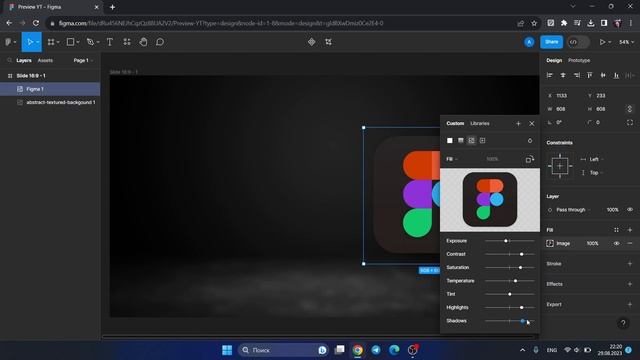The width and height of the screenshot is (640, 360).
Task: Open Pass through blend mode dropdown
Action: pos(573,210)
